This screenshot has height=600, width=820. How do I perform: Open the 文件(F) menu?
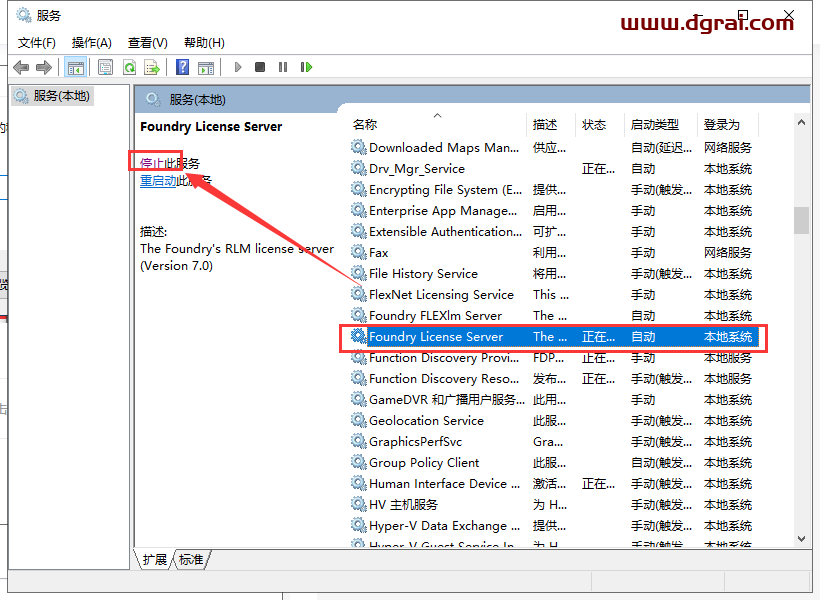(37, 43)
